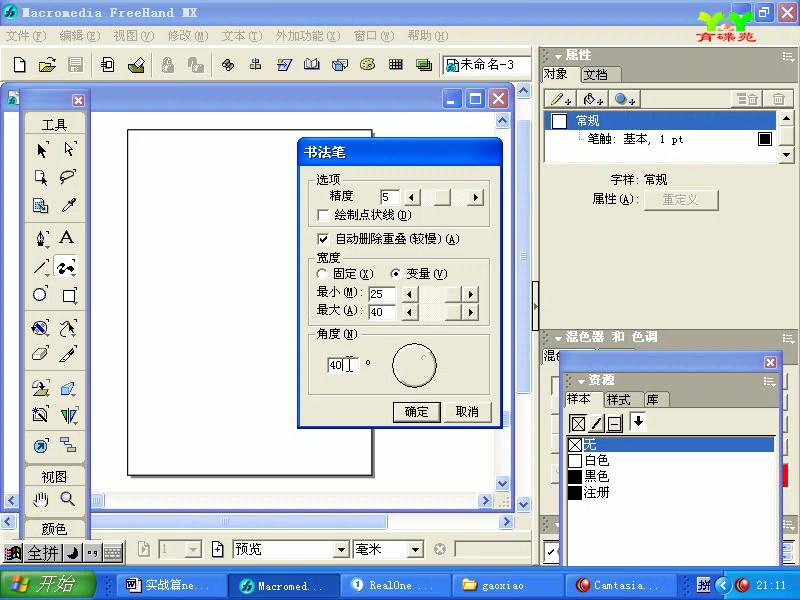This screenshot has height=600, width=800.
Task: Add a stroke with pencil-plus icon
Action: coord(561,99)
